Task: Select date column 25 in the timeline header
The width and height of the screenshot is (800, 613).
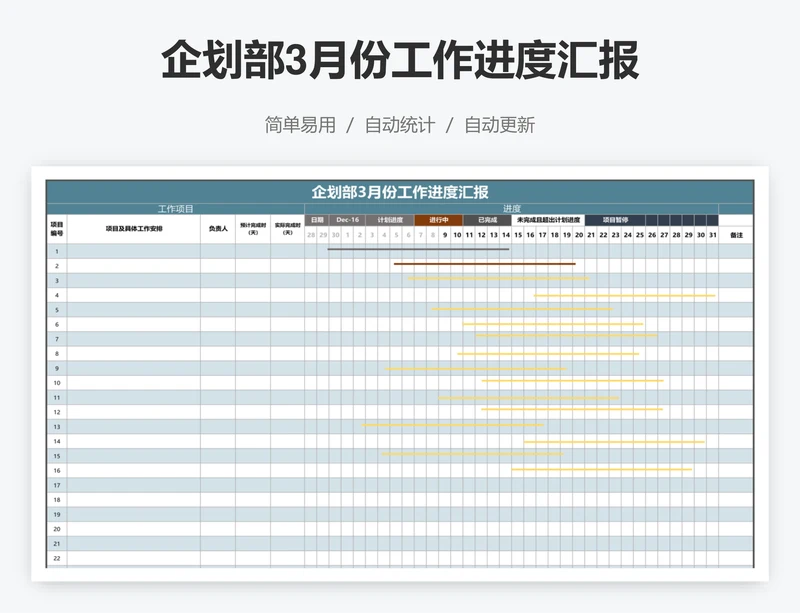Action: [x=639, y=235]
